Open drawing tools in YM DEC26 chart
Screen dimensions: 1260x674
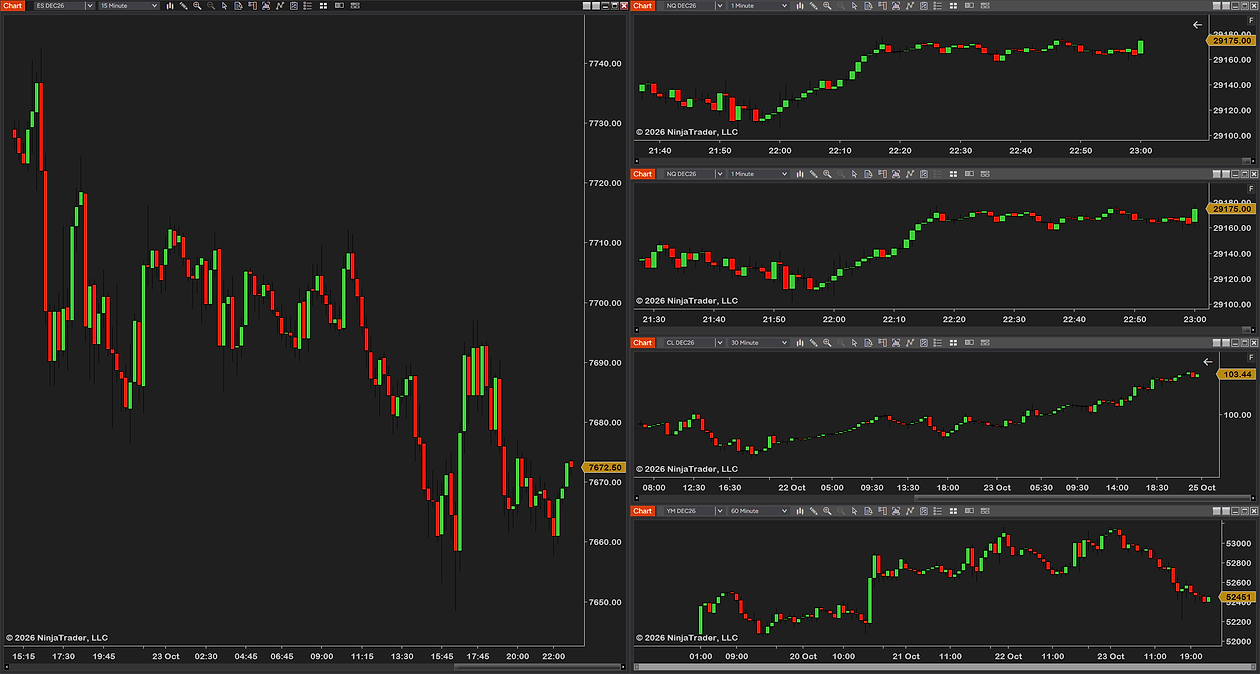[x=813, y=511]
